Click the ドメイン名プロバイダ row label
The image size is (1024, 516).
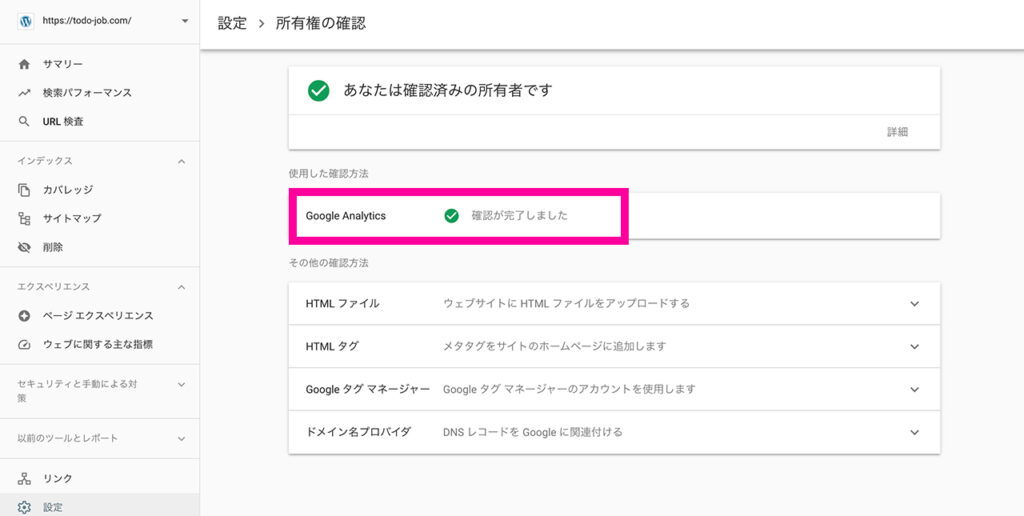point(359,432)
